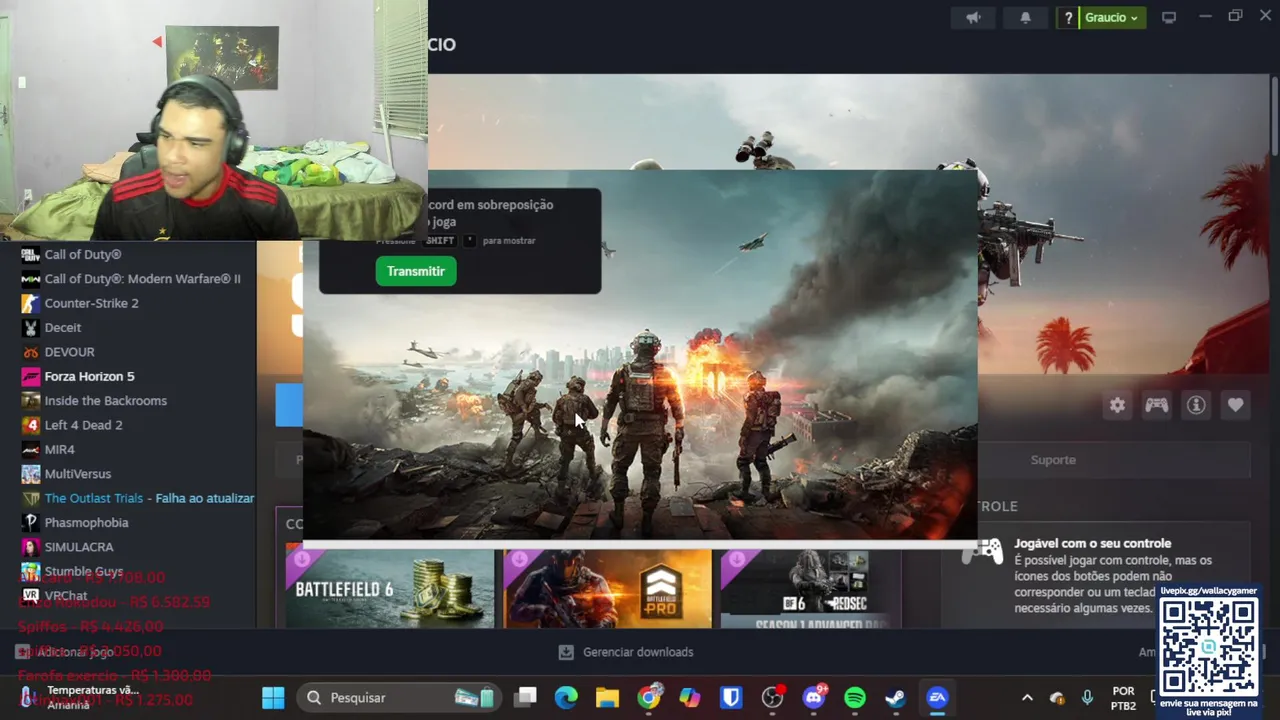Click the question mark avatar beside Graucio
Screen dimensions: 1280x720
[x=1068, y=17]
